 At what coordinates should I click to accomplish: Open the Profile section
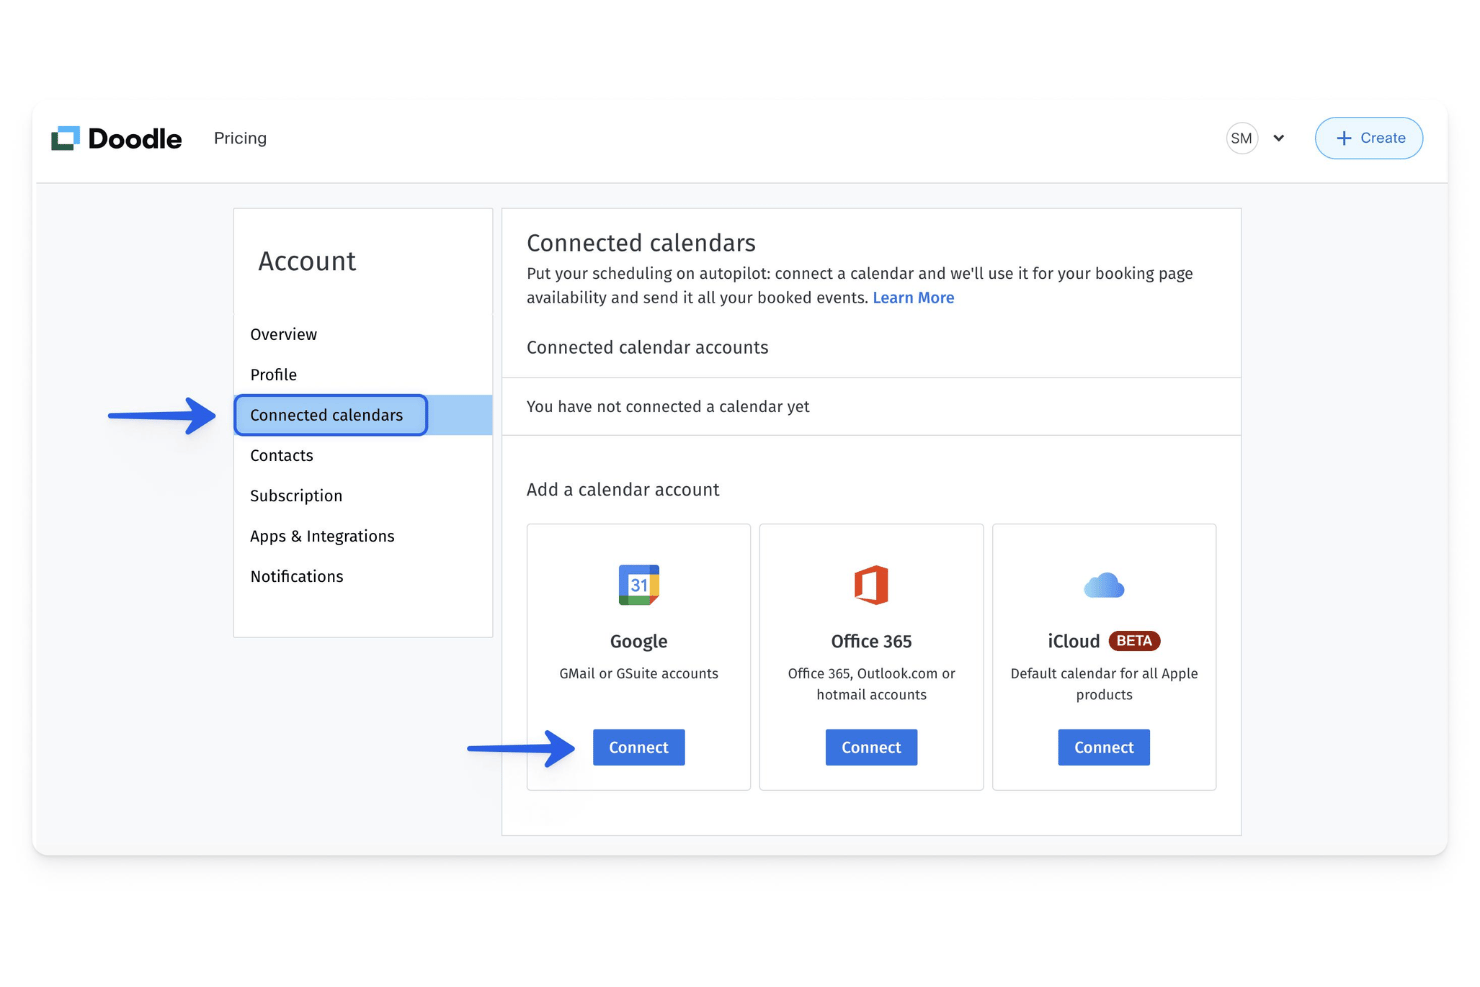273,375
